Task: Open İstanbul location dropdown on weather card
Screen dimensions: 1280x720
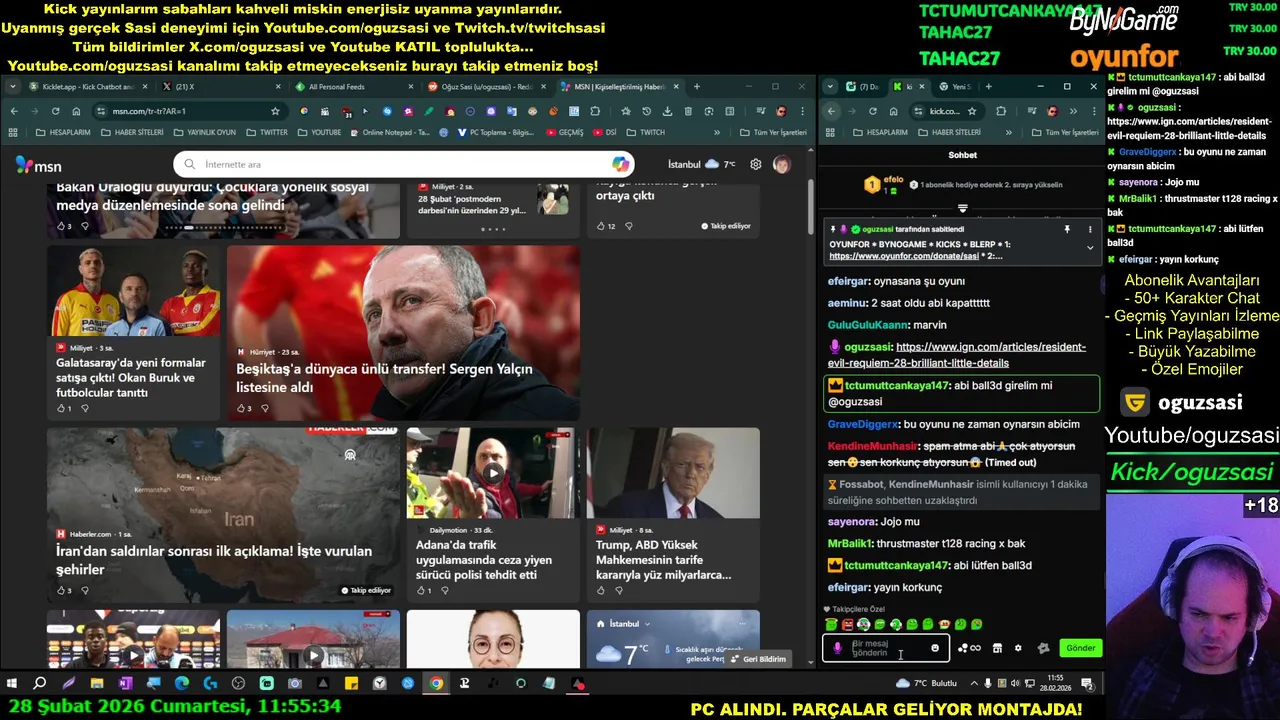Action: point(647,624)
